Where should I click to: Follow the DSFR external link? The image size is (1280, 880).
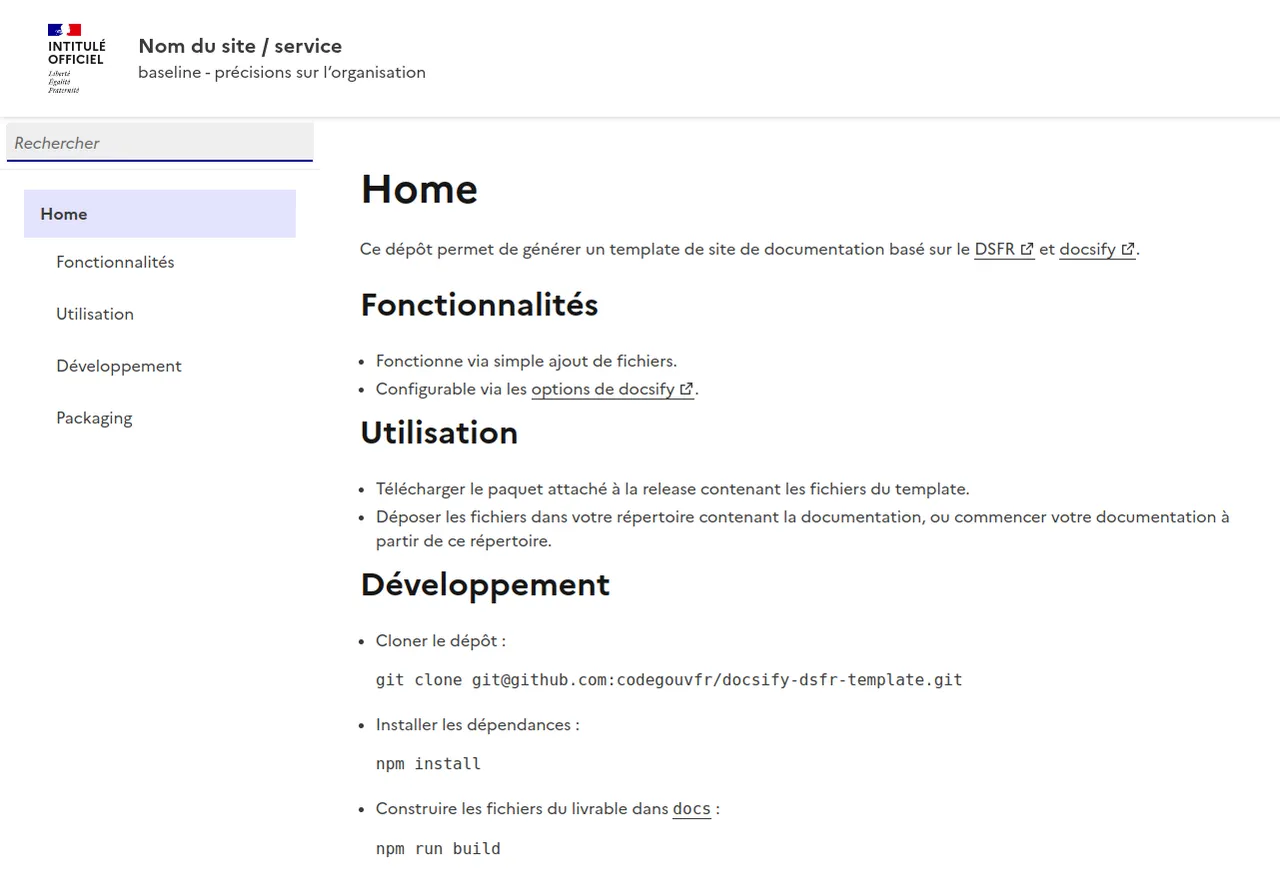(x=1004, y=249)
